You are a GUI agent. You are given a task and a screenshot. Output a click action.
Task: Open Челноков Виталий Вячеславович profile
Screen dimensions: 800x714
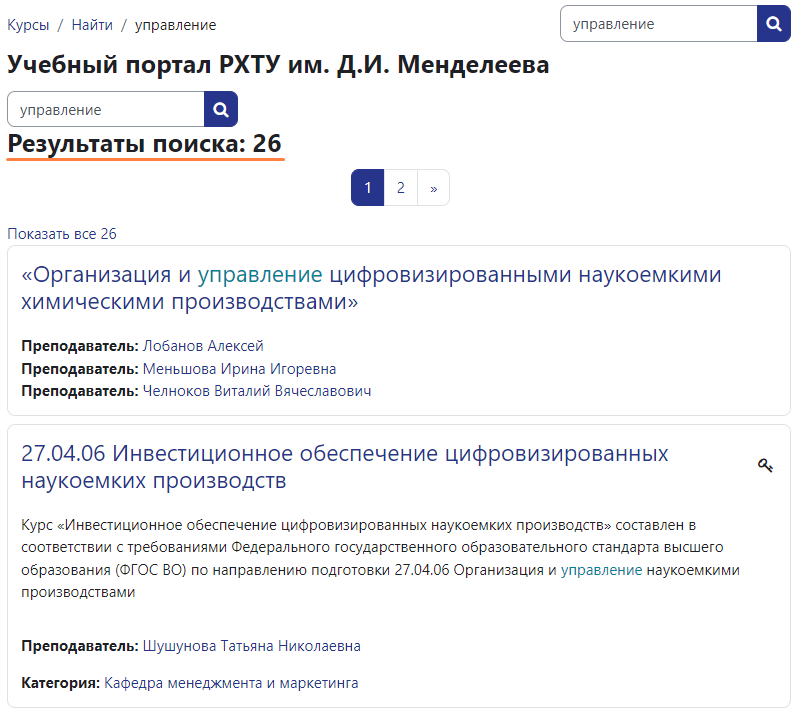point(257,391)
